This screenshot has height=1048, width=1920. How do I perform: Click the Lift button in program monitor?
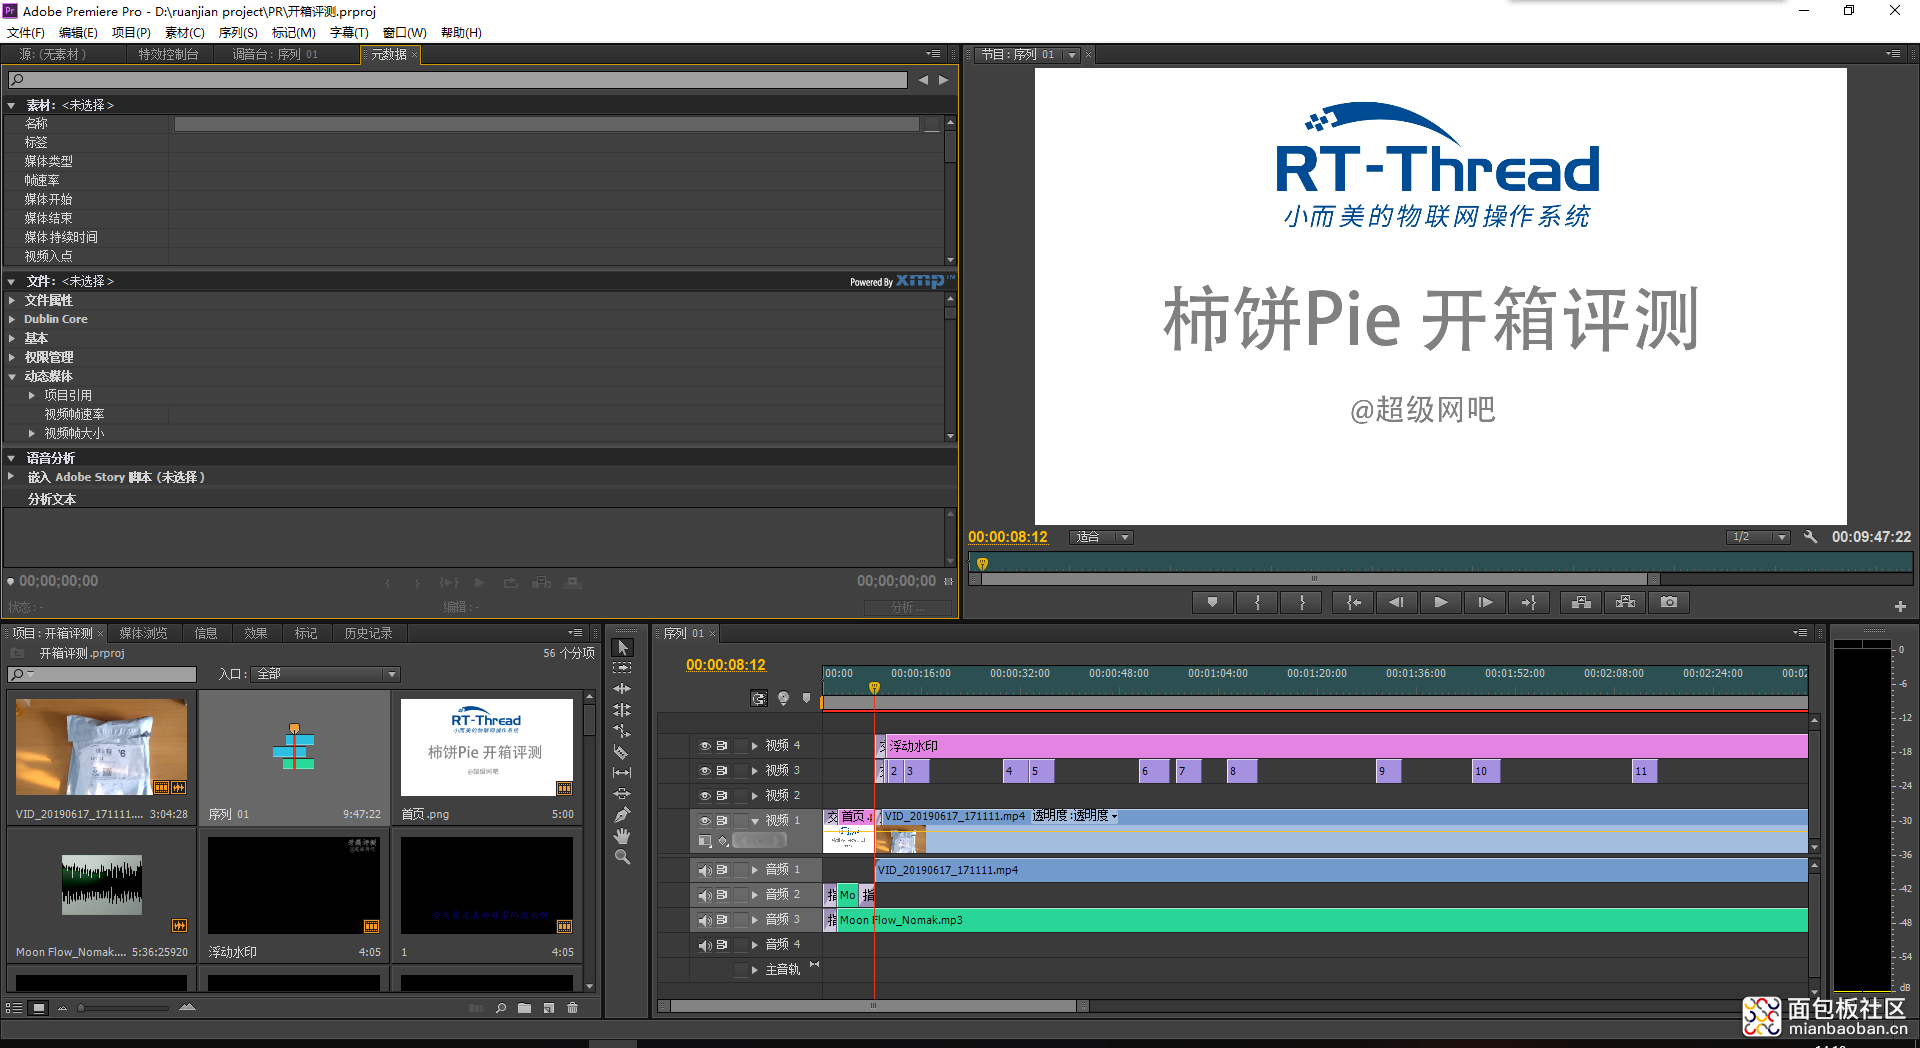click(x=1581, y=602)
